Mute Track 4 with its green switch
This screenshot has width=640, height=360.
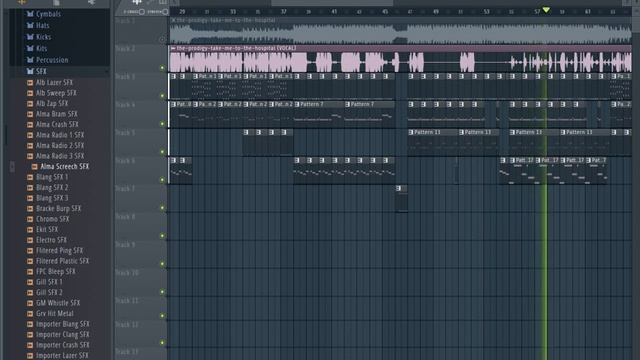tap(162, 124)
